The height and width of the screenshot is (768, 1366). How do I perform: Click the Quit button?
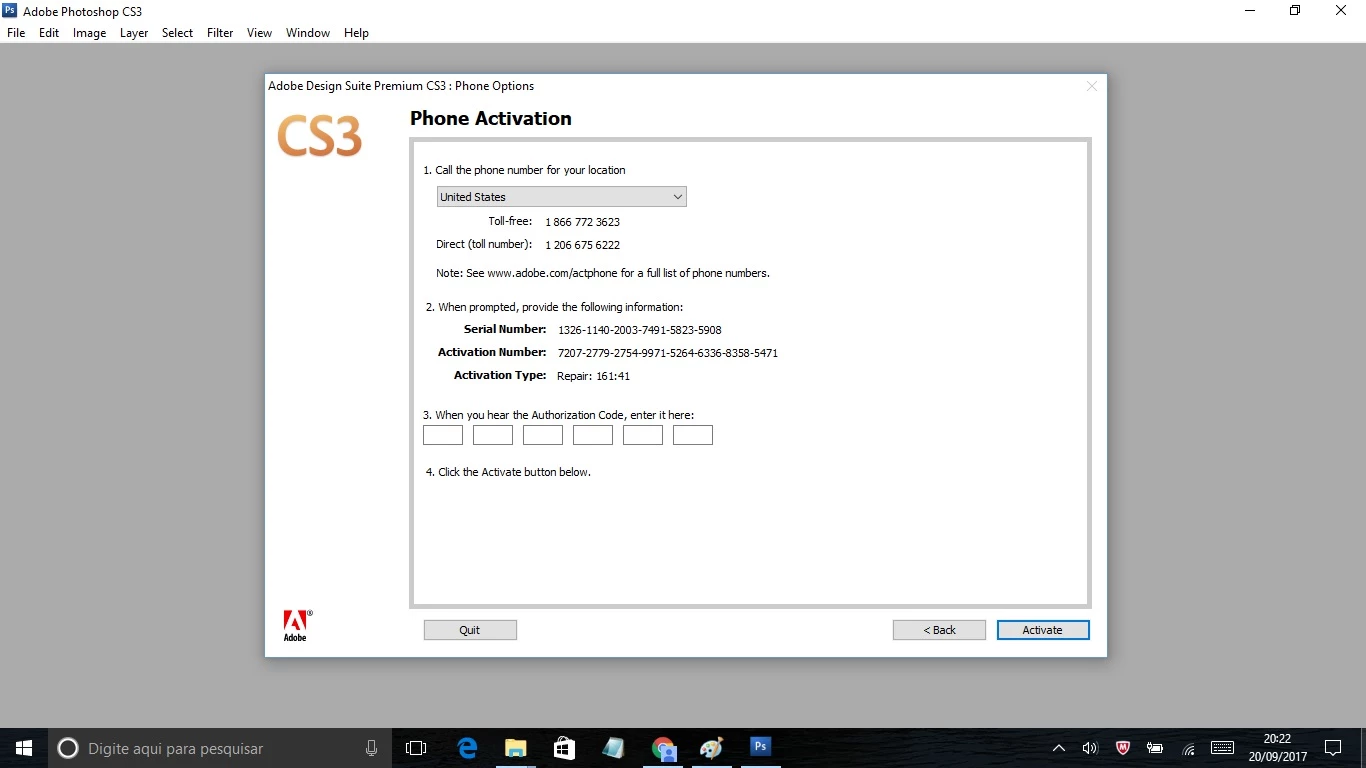(470, 630)
